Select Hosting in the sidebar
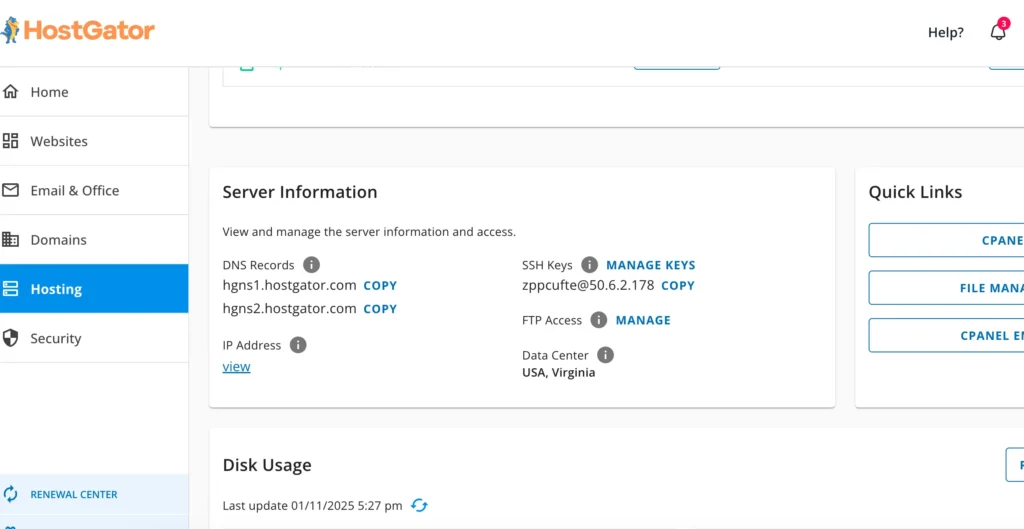The image size is (1024, 529). click(56, 289)
